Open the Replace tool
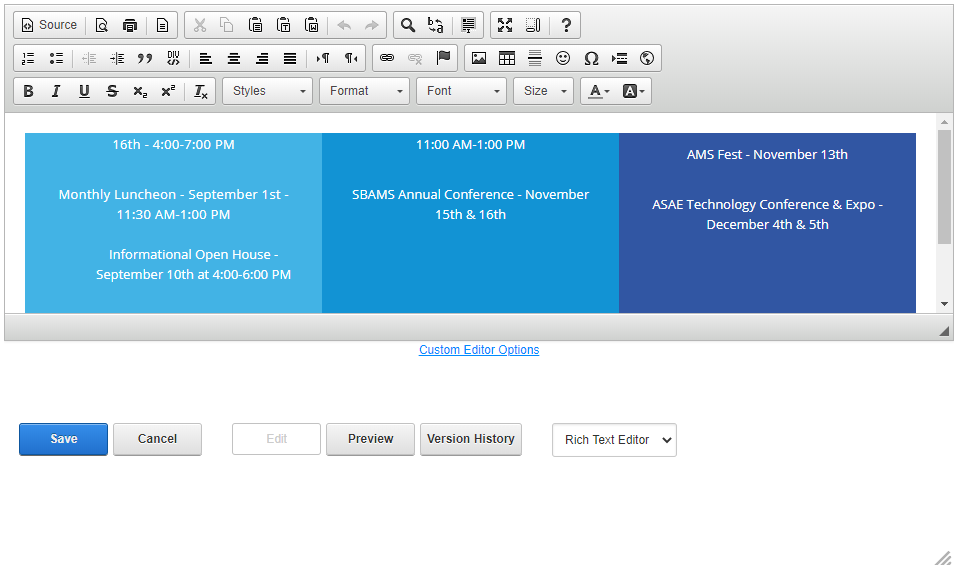 tap(436, 25)
